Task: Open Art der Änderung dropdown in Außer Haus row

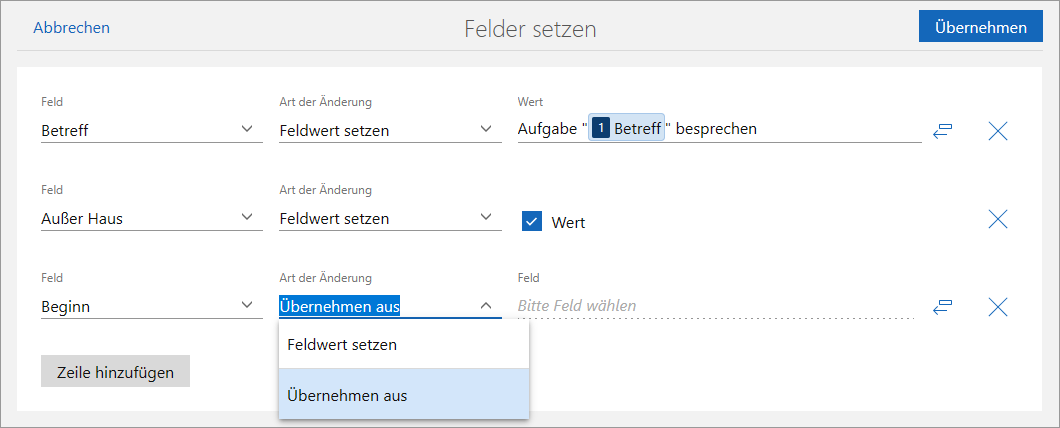Action: [x=389, y=218]
